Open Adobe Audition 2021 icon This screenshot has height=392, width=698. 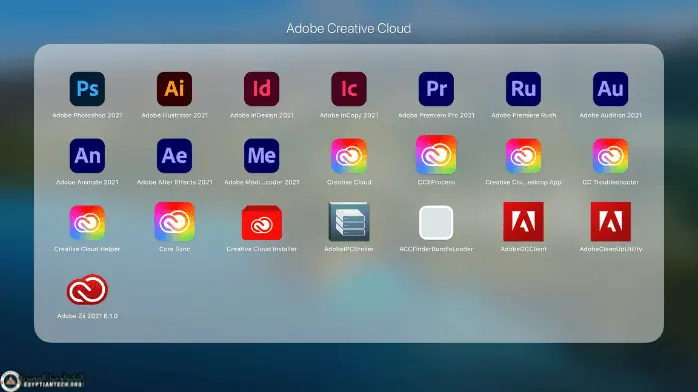(x=611, y=89)
